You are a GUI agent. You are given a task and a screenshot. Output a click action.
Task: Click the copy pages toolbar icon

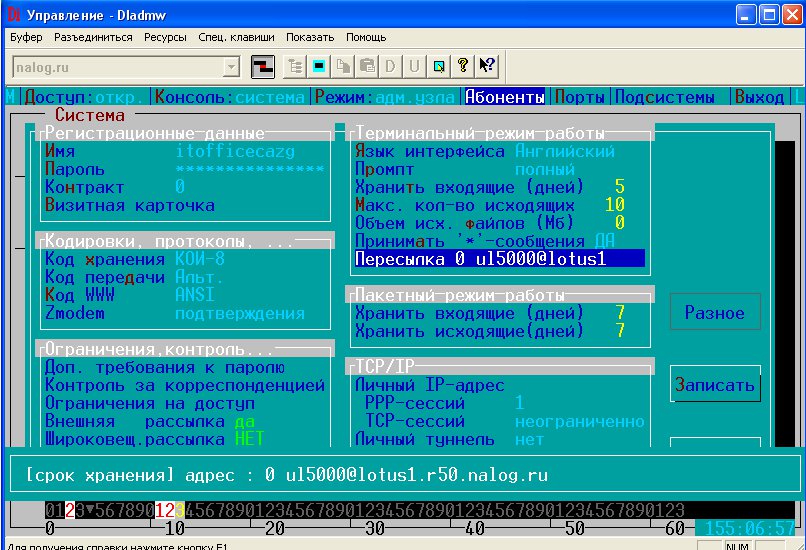click(343, 66)
